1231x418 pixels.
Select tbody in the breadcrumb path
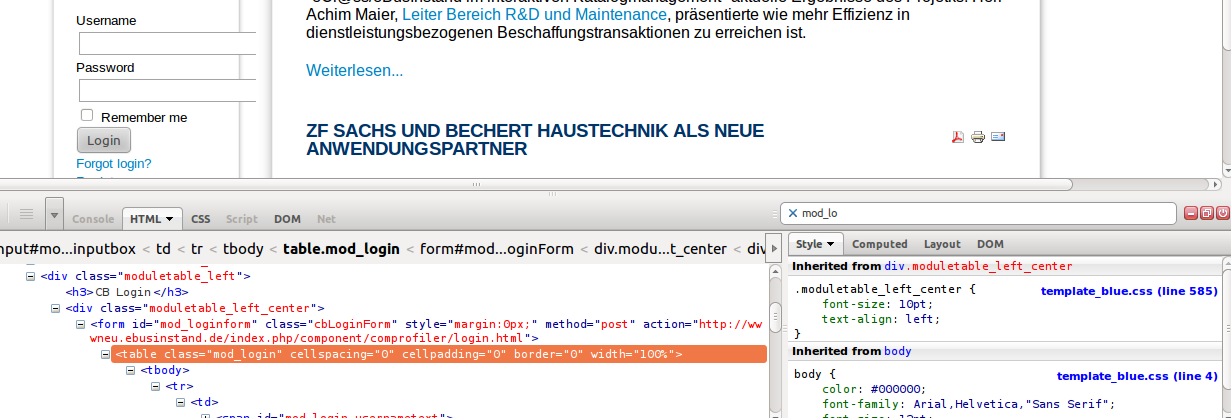pyautogui.click(x=242, y=249)
